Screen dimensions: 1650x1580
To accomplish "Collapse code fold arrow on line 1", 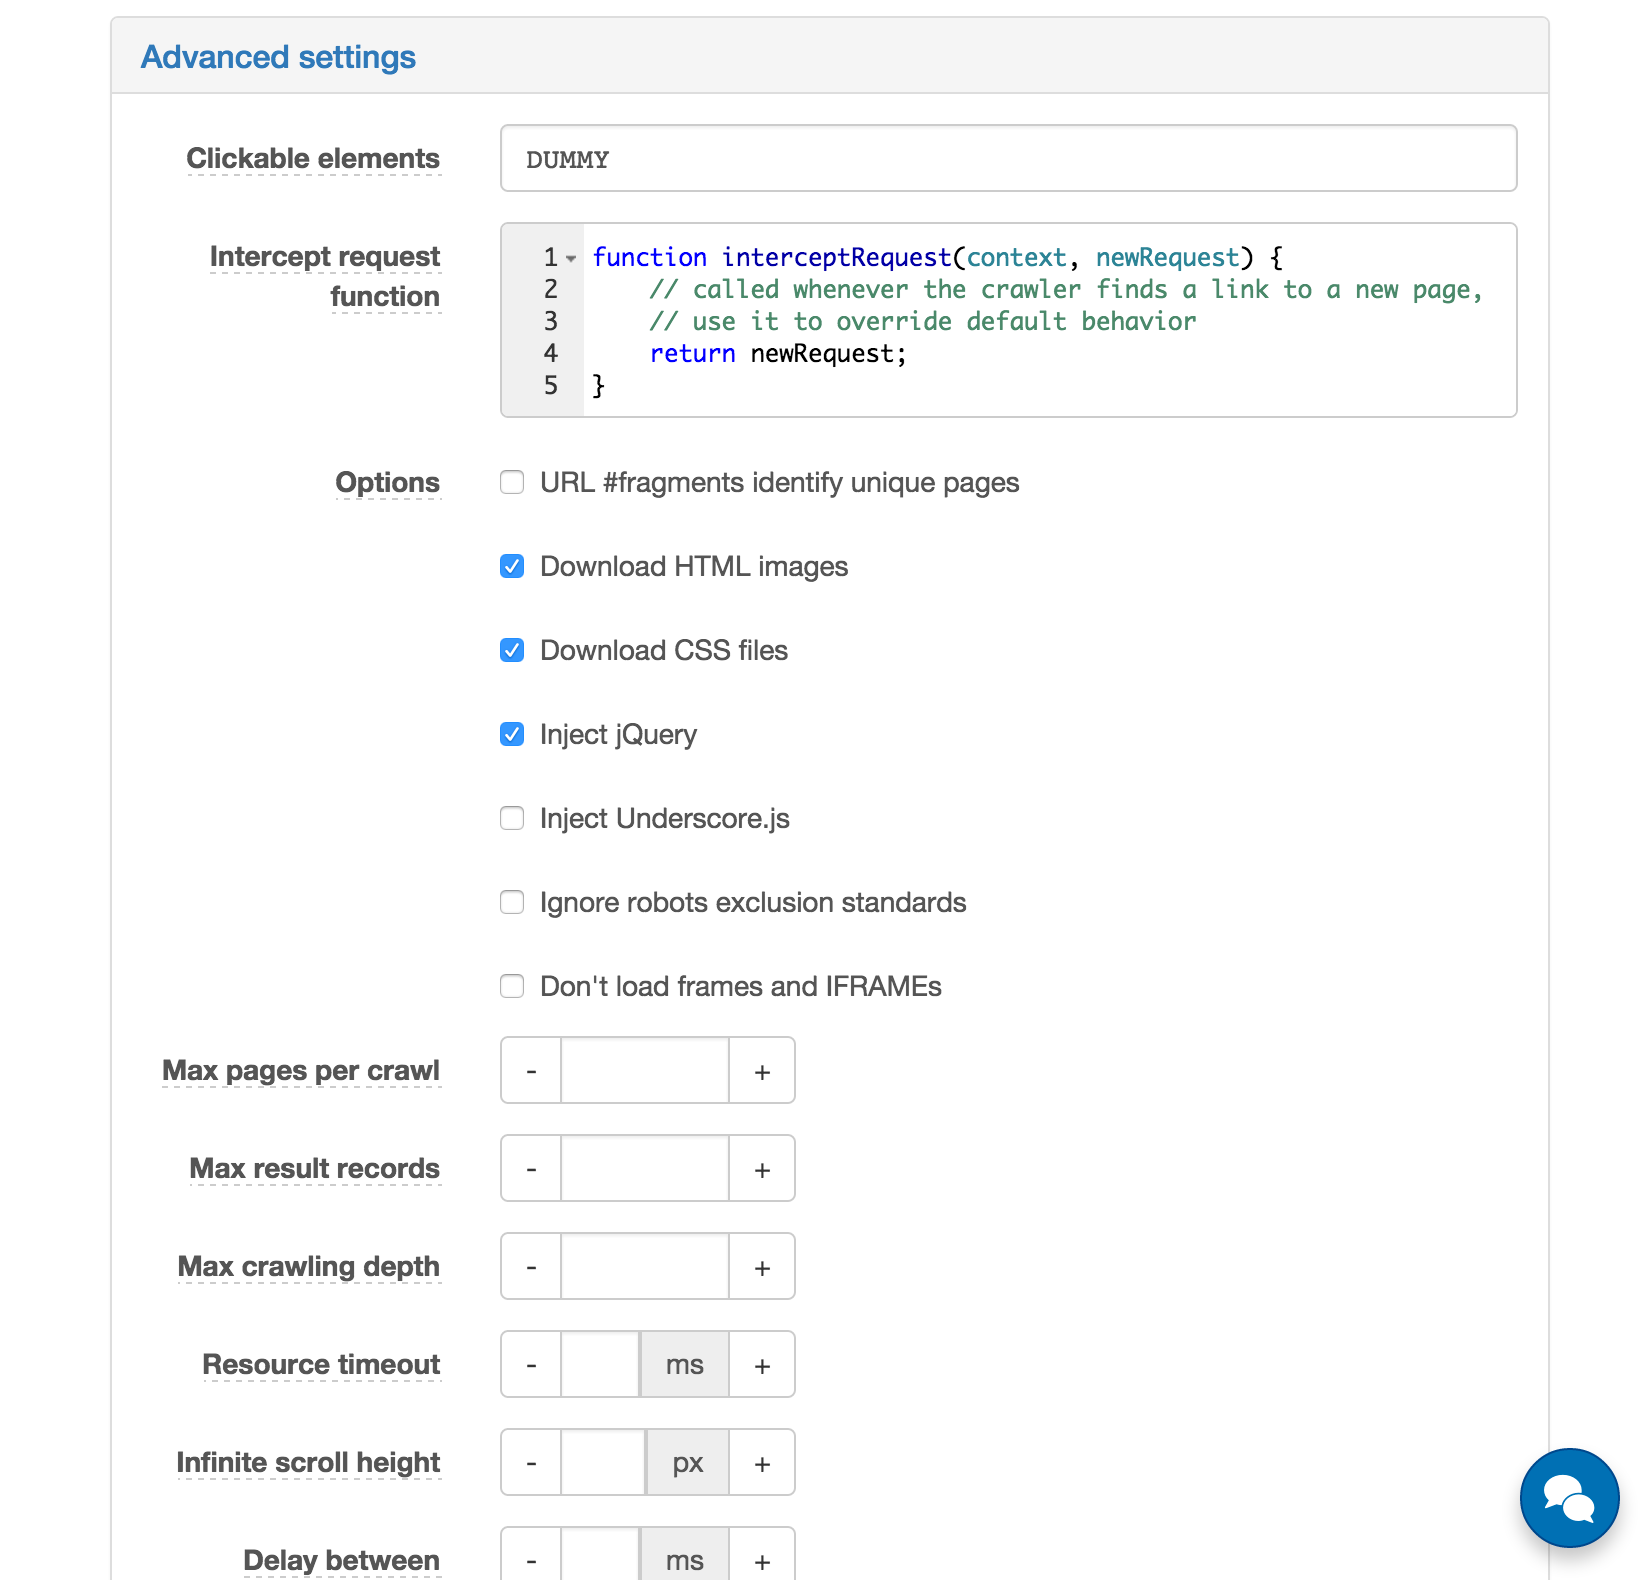I will click(571, 258).
